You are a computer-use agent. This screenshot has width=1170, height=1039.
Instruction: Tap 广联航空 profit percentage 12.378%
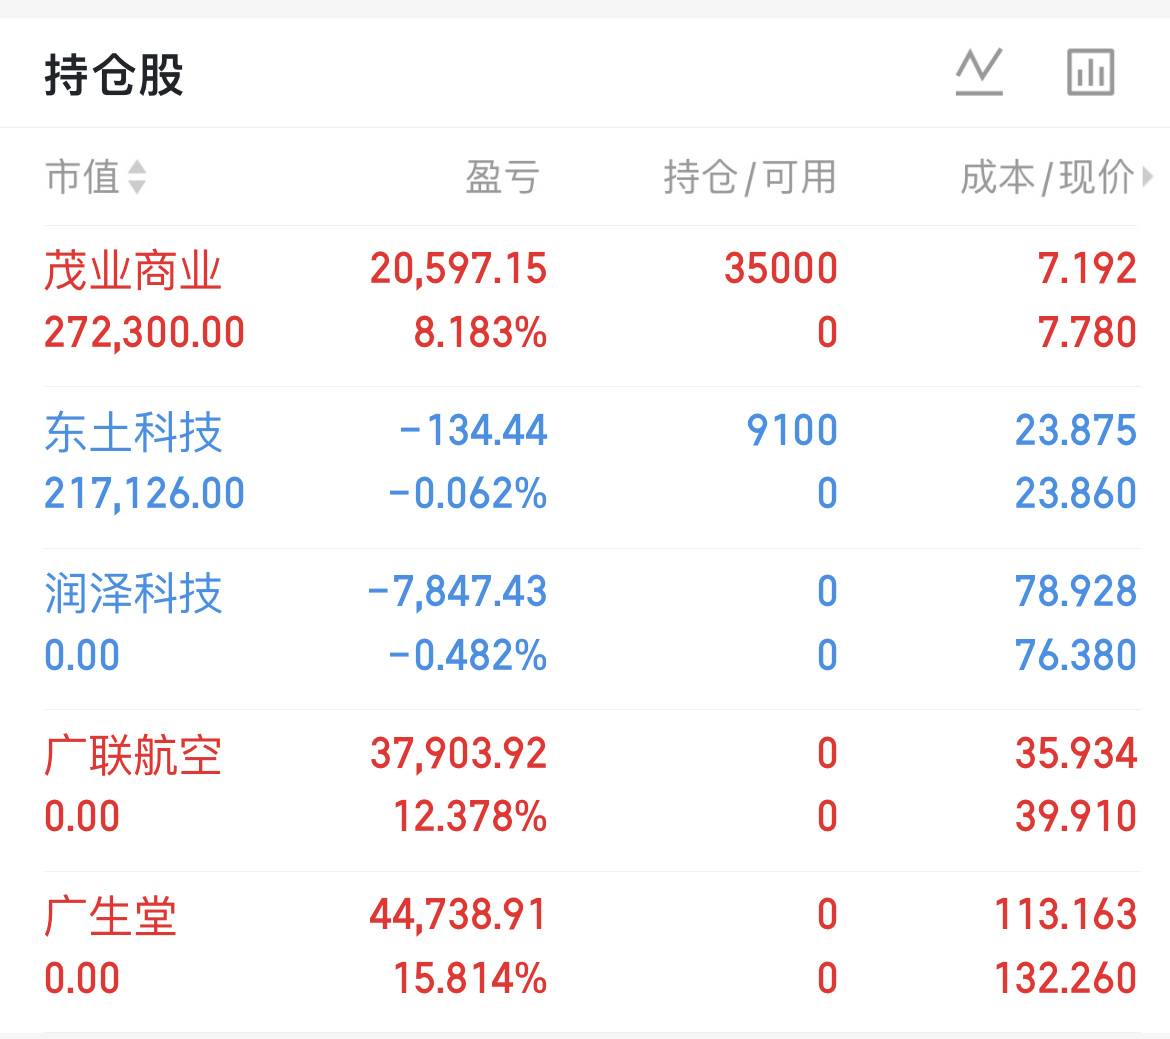point(470,817)
